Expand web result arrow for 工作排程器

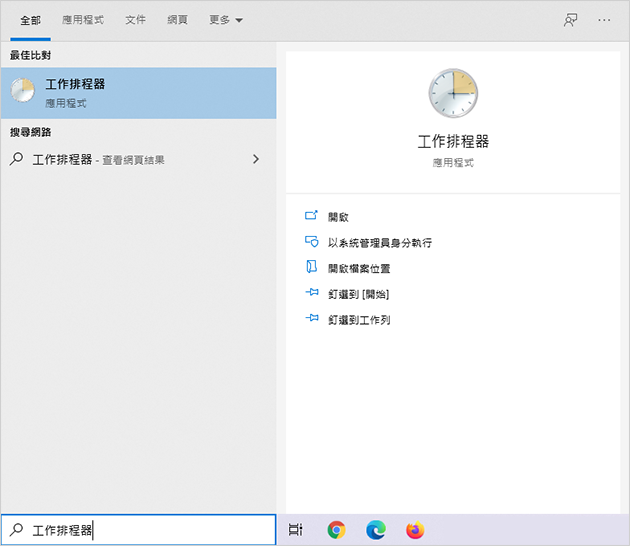tap(256, 159)
